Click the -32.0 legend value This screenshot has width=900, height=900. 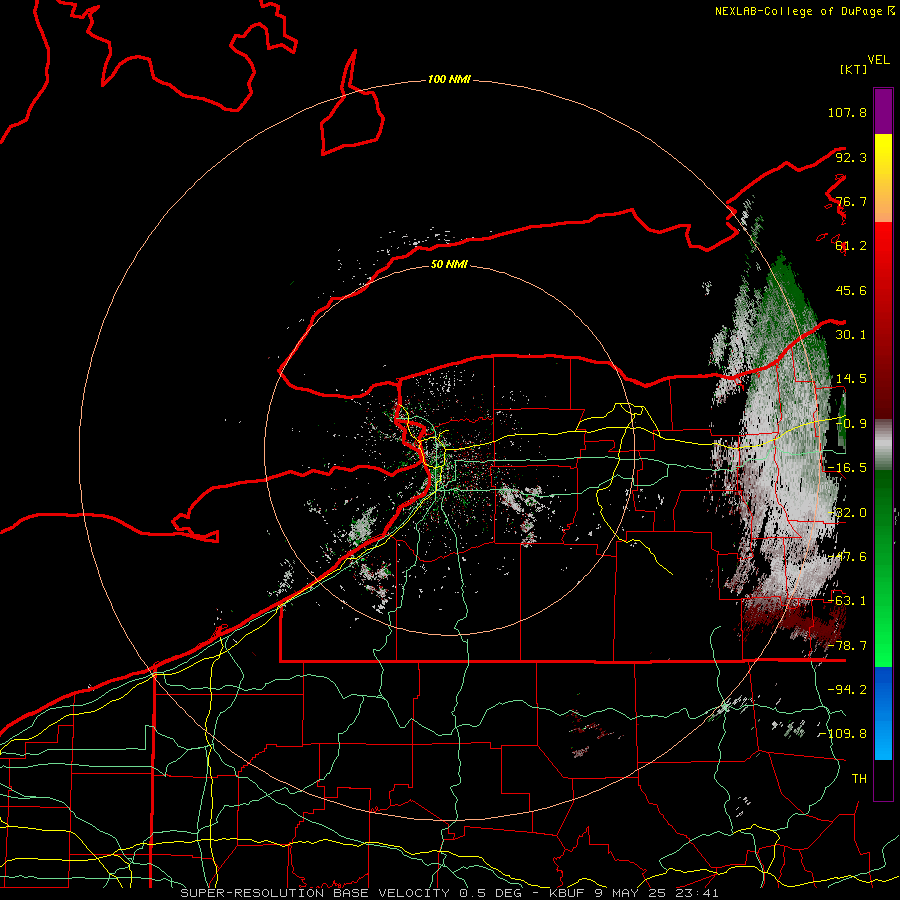coord(847,513)
